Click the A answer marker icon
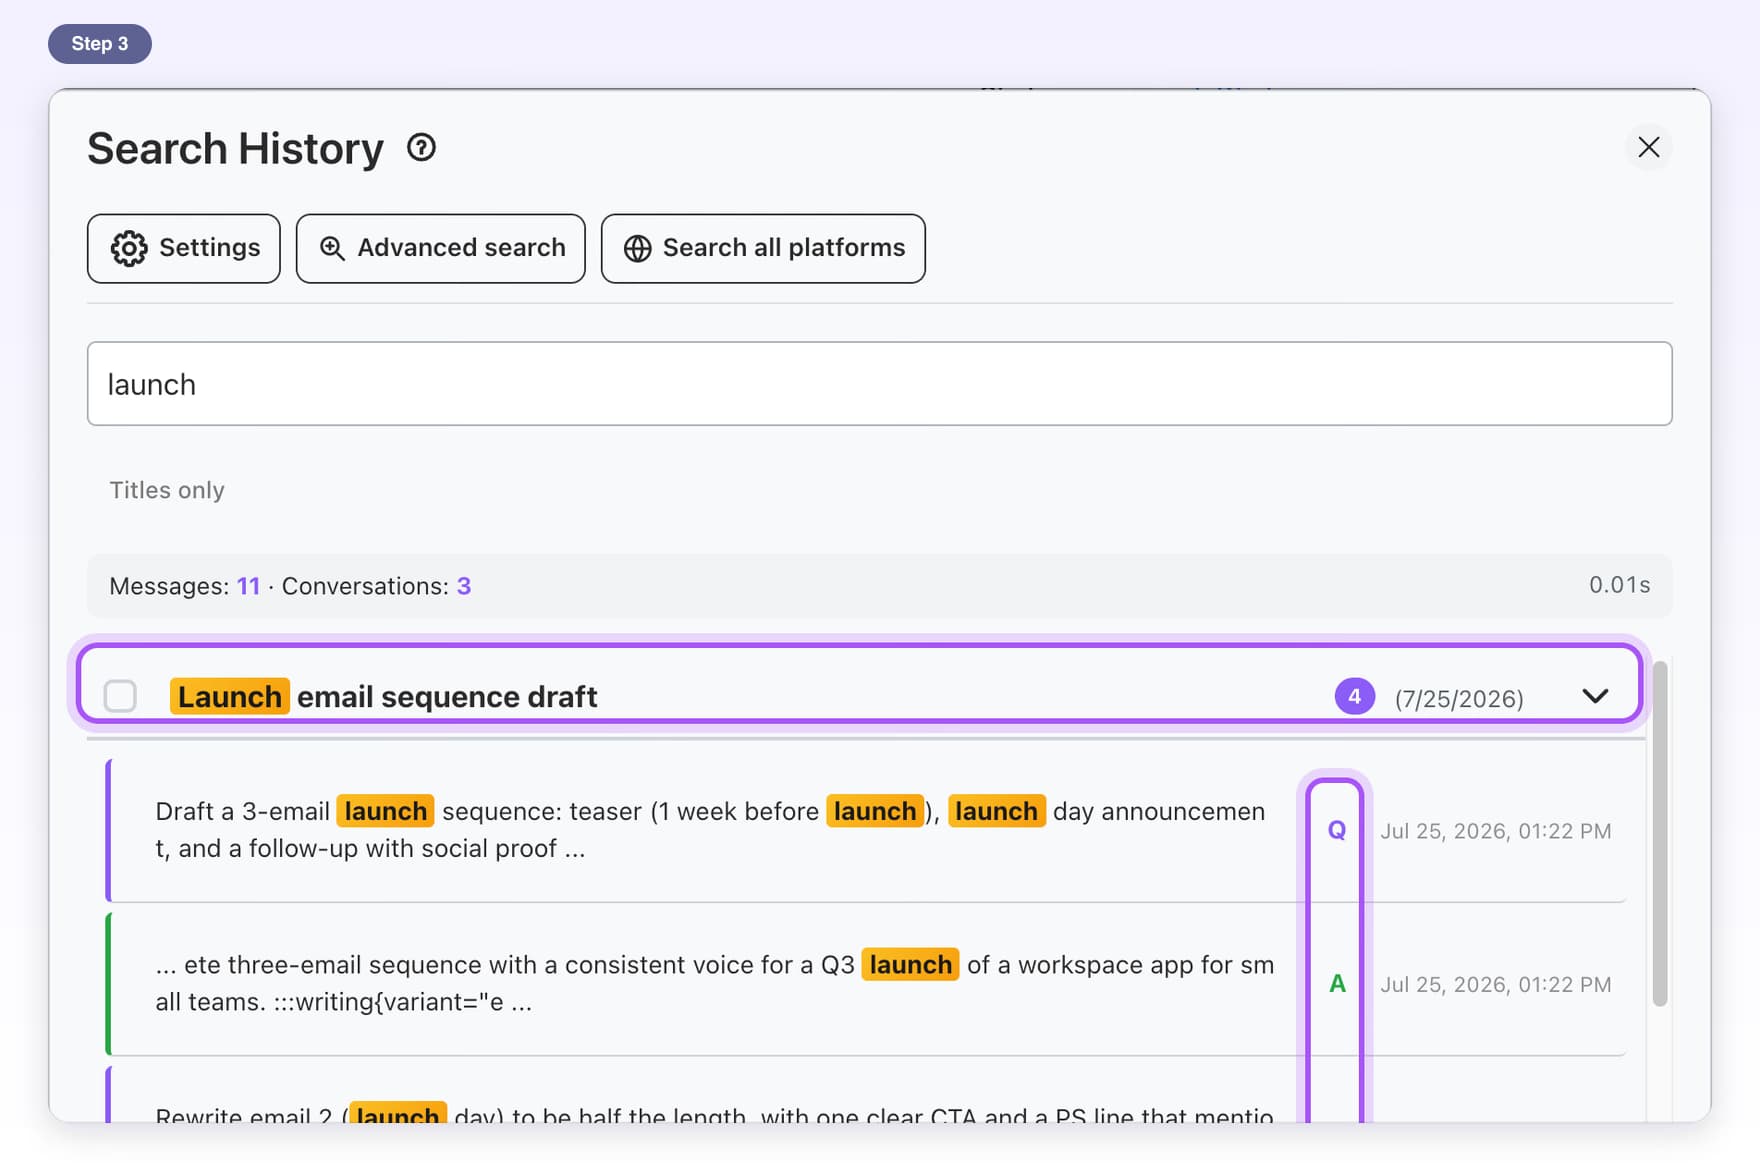The width and height of the screenshot is (1760, 1171). click(x=1337, y=984)
